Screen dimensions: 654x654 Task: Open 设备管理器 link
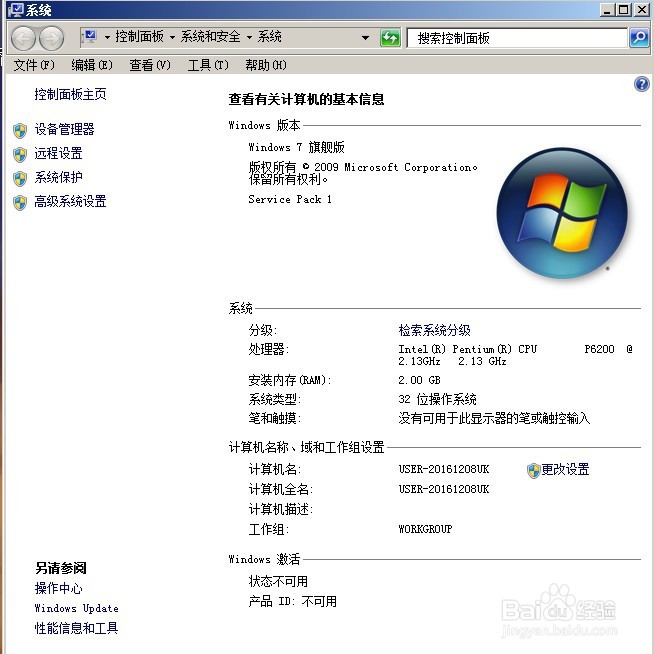tap(64, 129)
